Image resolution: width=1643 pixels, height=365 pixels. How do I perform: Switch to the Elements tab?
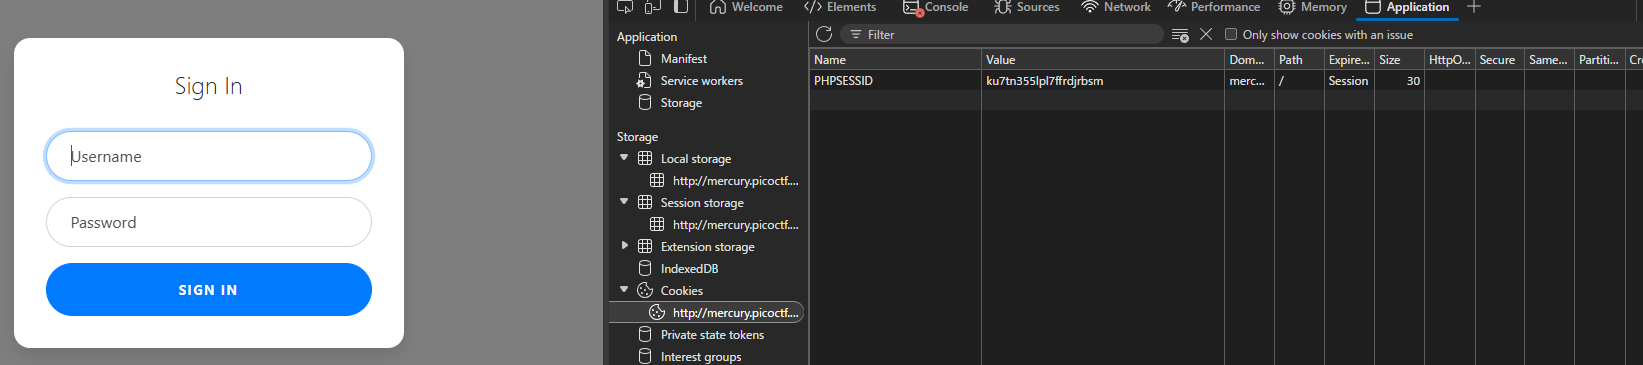(840, 7)
